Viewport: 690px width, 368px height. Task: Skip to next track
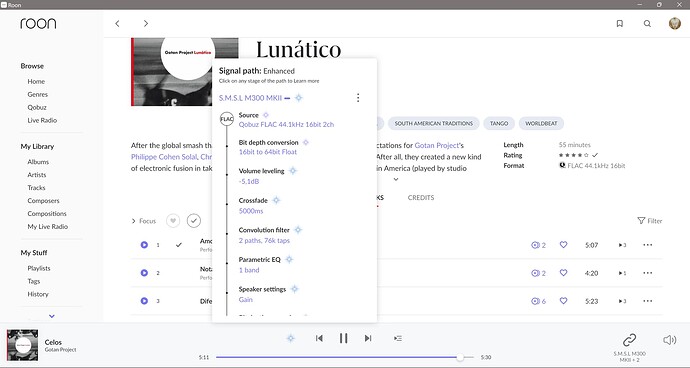point(368,338)
